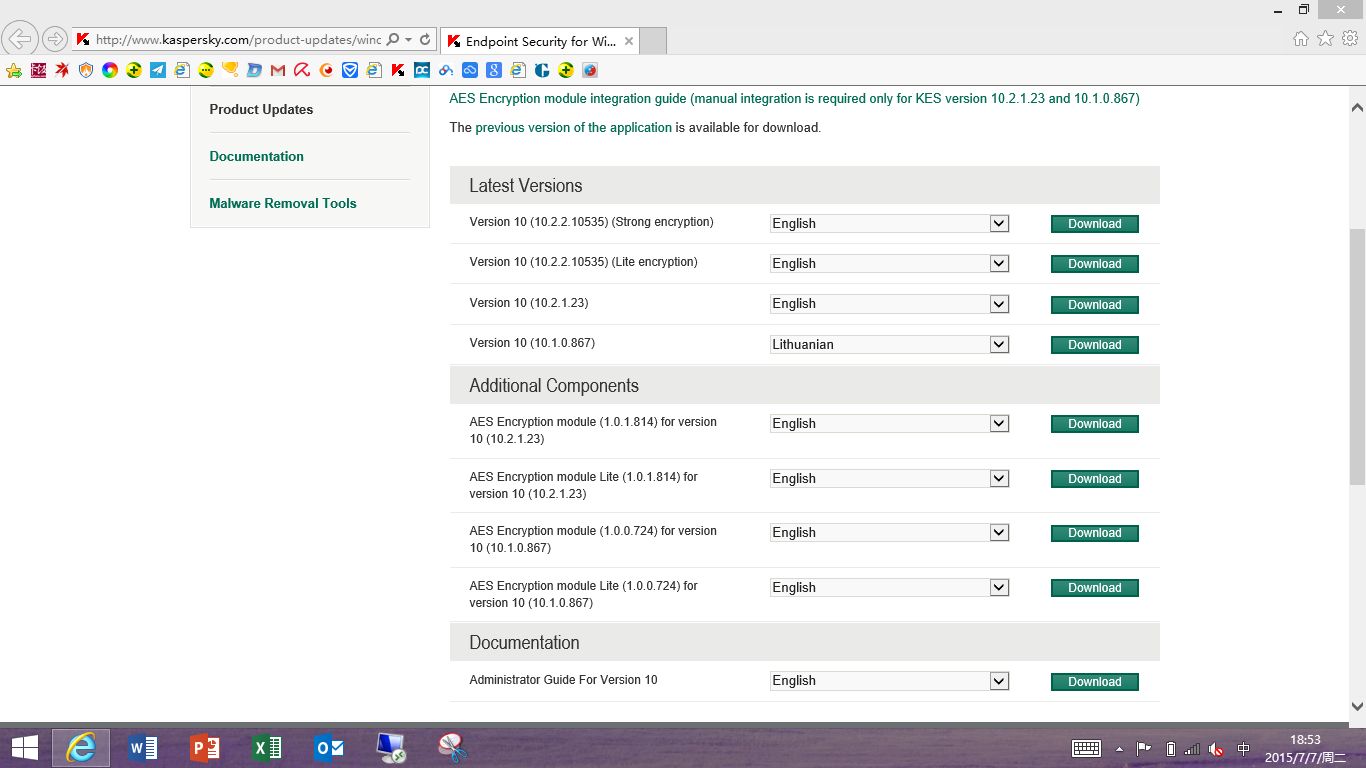The image size is (1366, 768).
Task: Open the blue D bookmark icon
Action: point(254,70)
